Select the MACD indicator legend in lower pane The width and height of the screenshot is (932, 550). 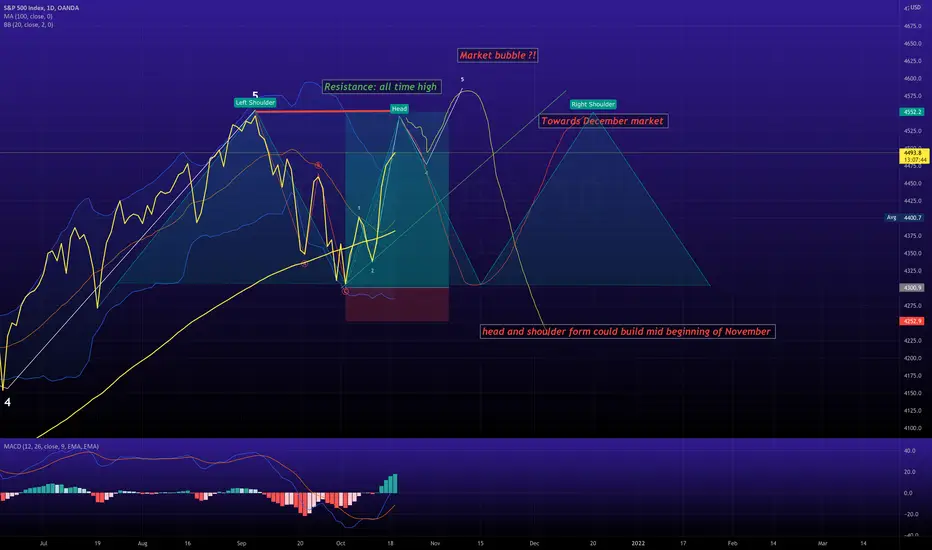(x=51, y=447)
